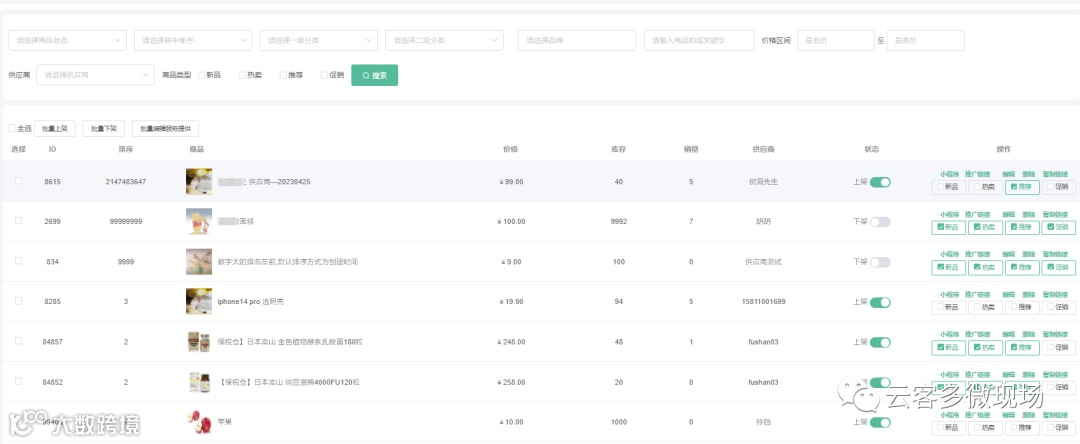Open the 请选择售中库存 dropdown
The width and height of the screenshot is (1080, 444).
194,41
